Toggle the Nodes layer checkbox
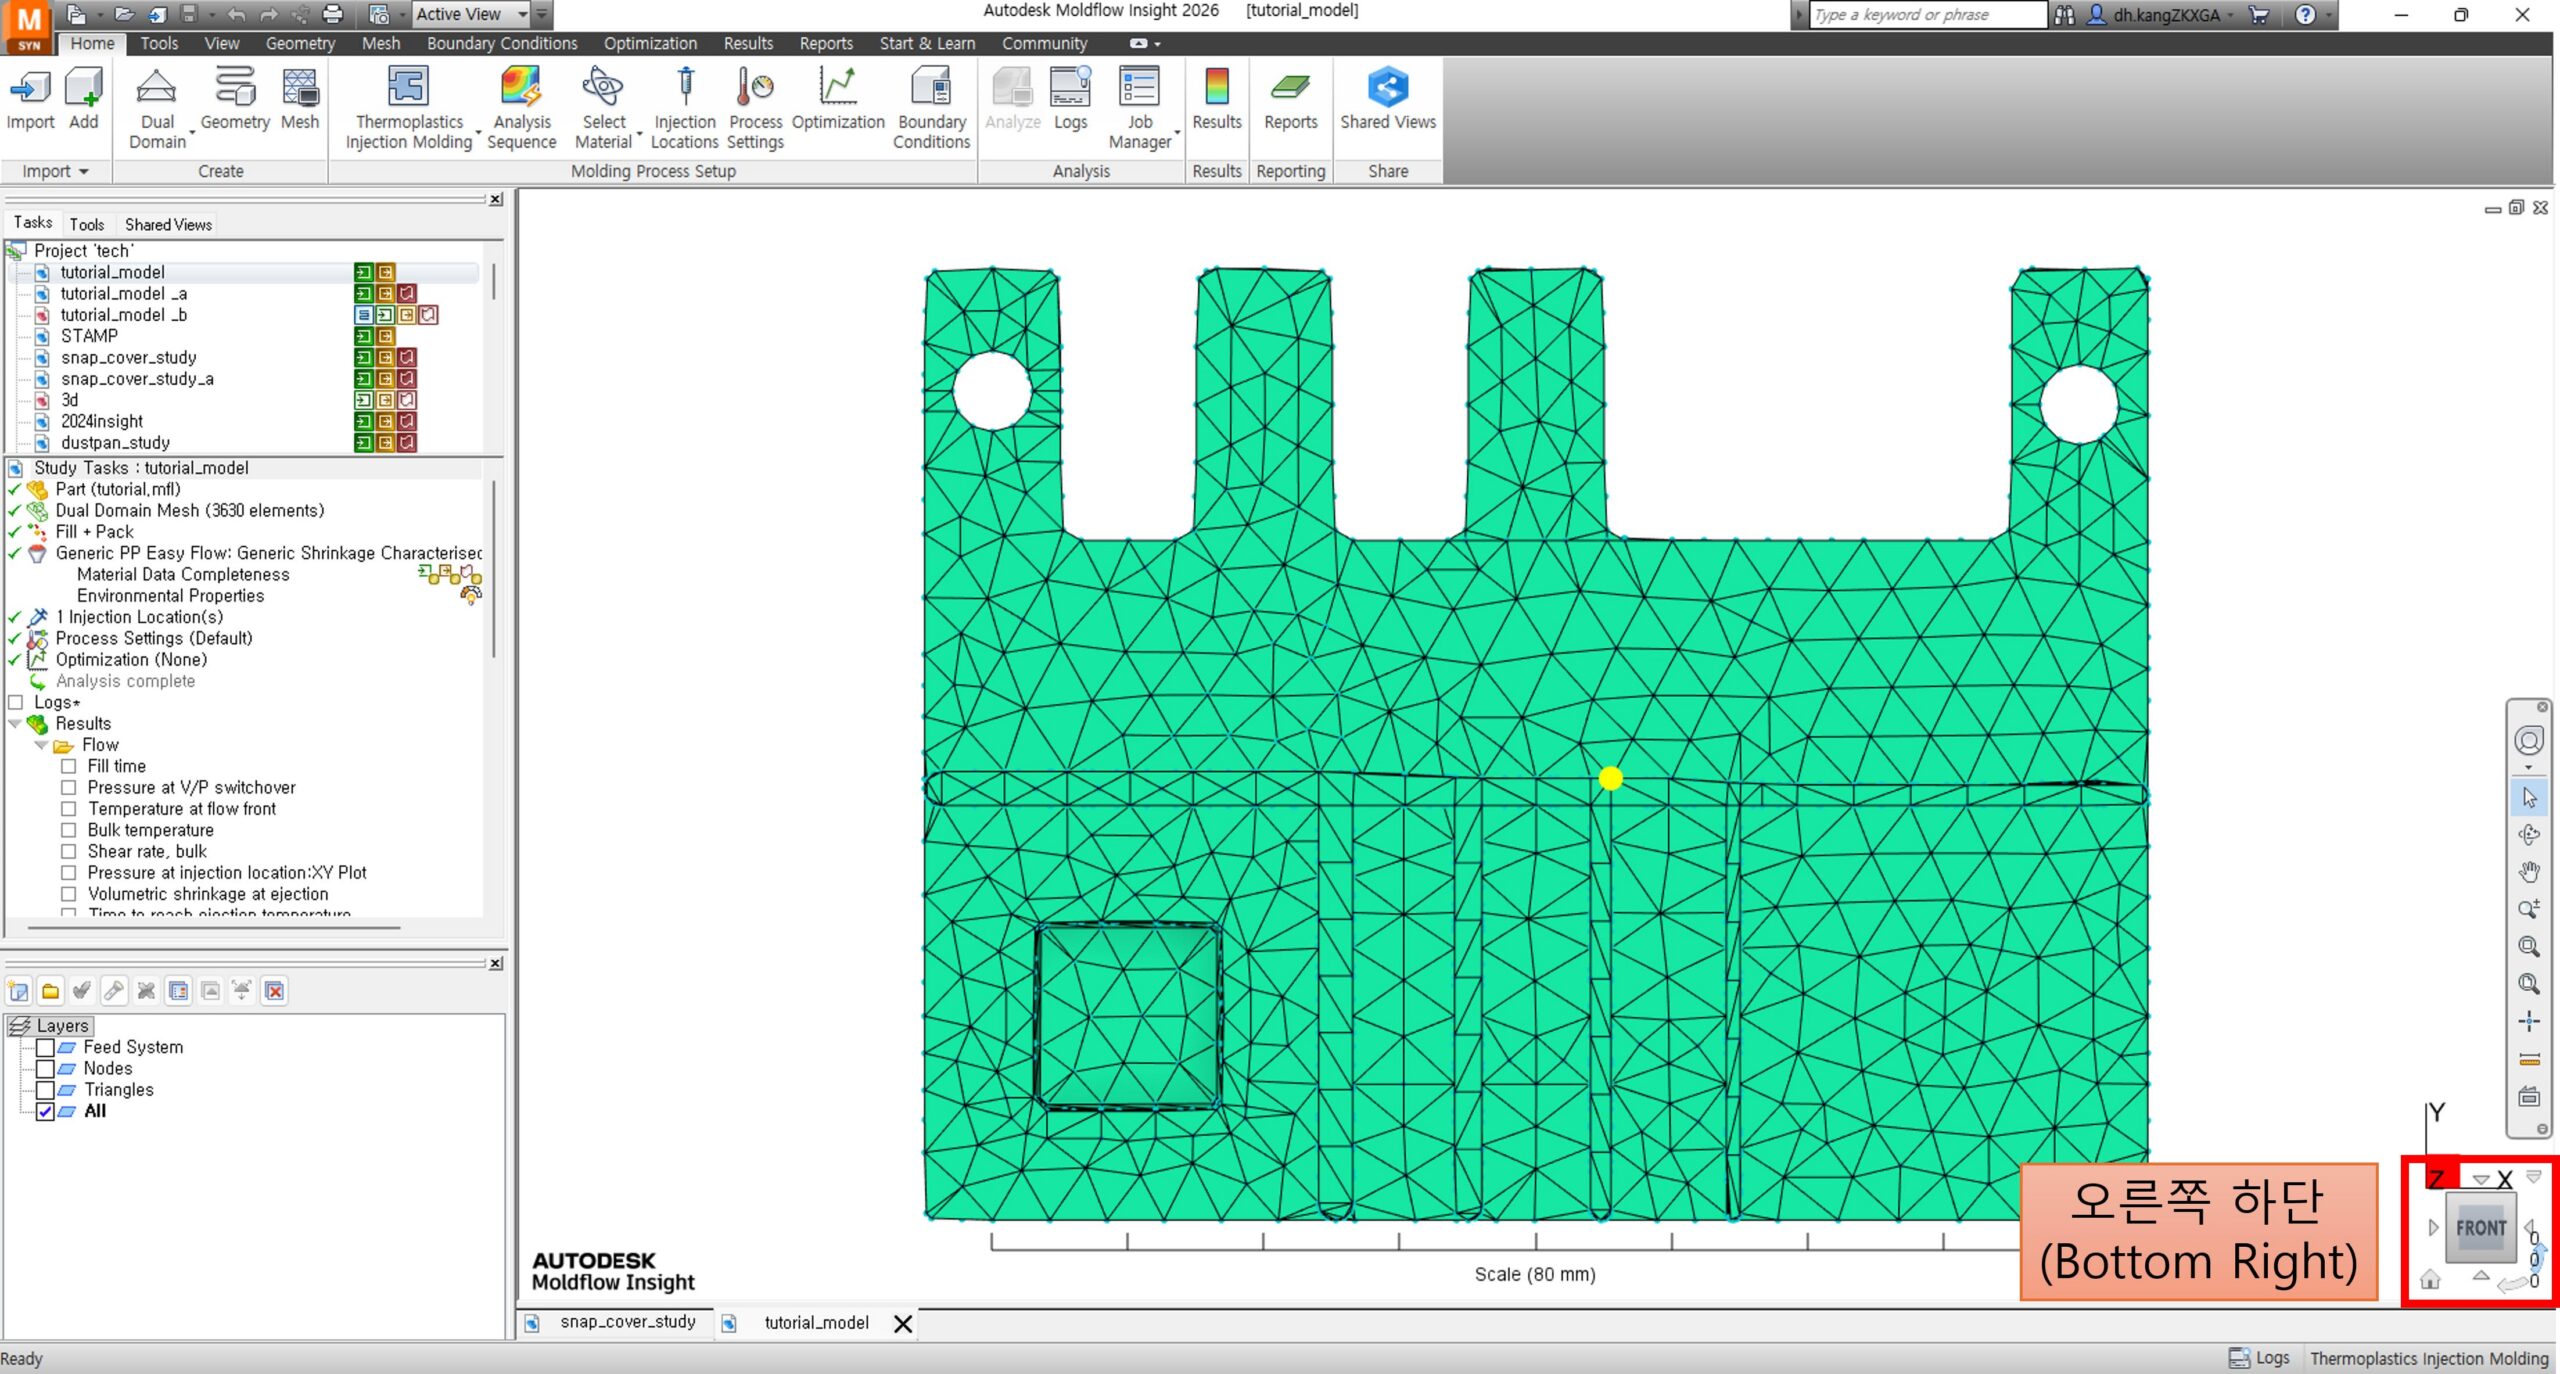The image size is (2560, 1374). 45,1068
